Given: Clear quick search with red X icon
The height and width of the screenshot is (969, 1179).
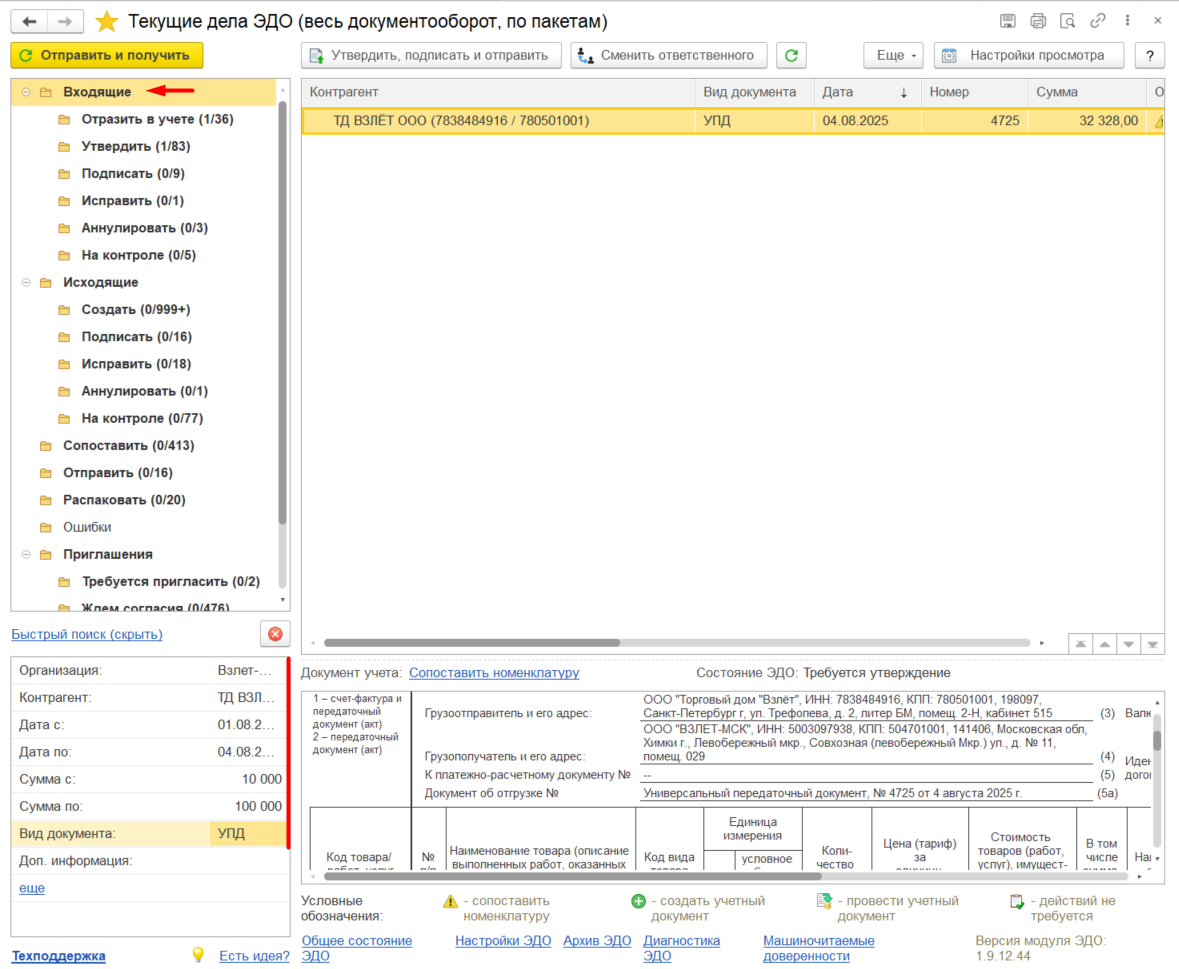Looking at the screenshot, I should coord(275,634).
